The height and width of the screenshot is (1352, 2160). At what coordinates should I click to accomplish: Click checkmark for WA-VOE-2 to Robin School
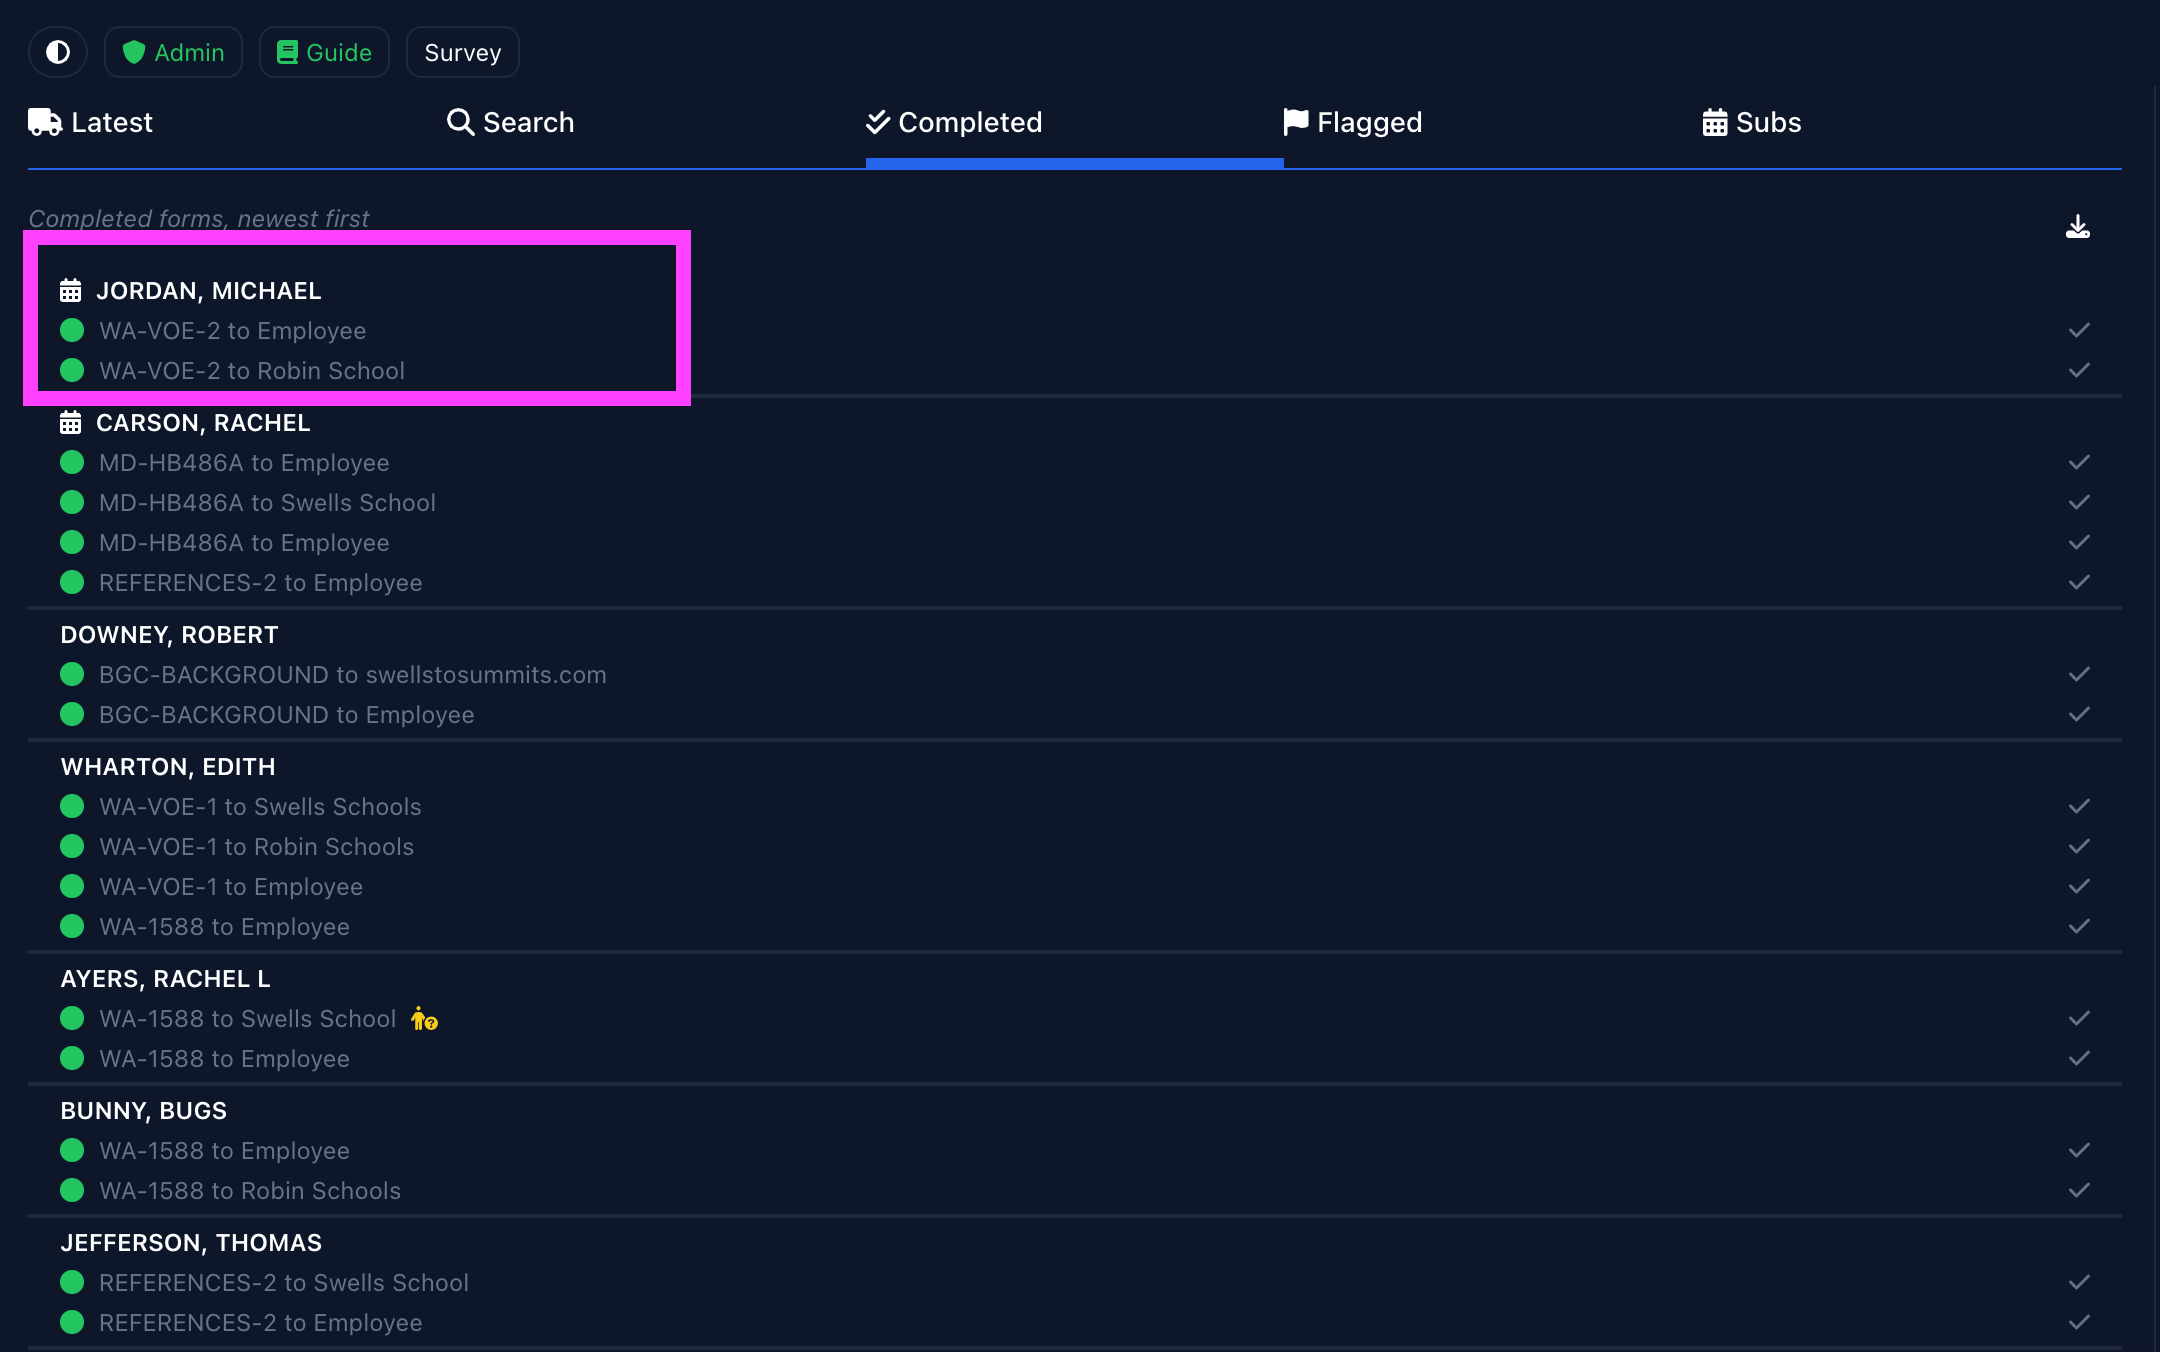point(2079,371)
